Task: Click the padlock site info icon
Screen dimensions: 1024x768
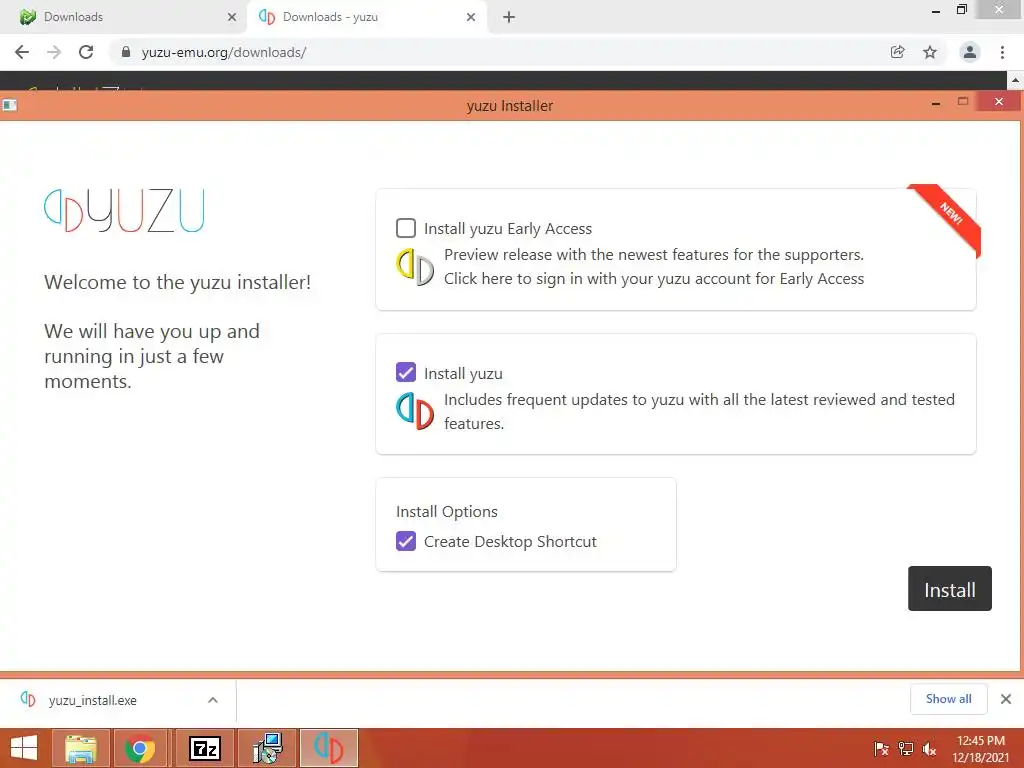Action: tap(126, 52)
